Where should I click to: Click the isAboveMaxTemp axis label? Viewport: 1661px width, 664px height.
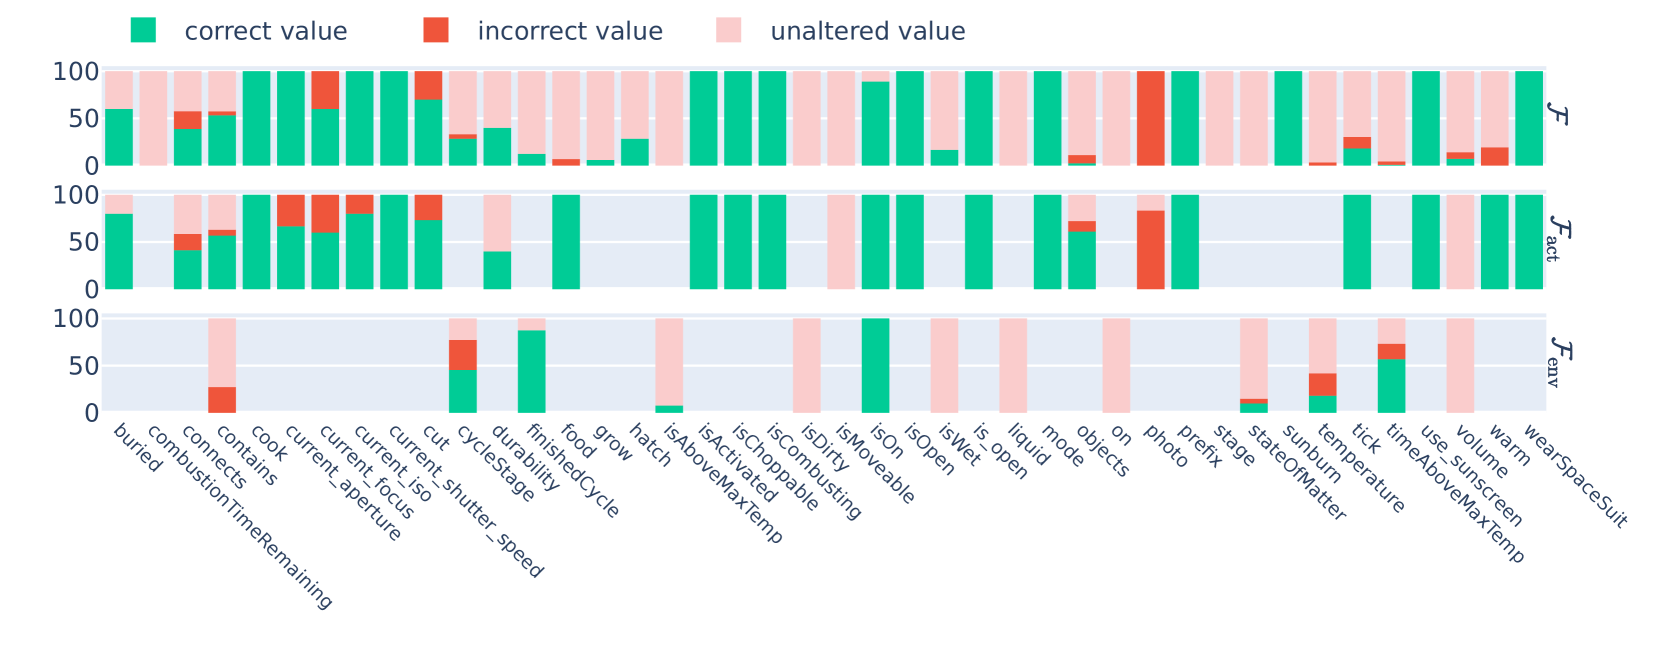(723, 484)
